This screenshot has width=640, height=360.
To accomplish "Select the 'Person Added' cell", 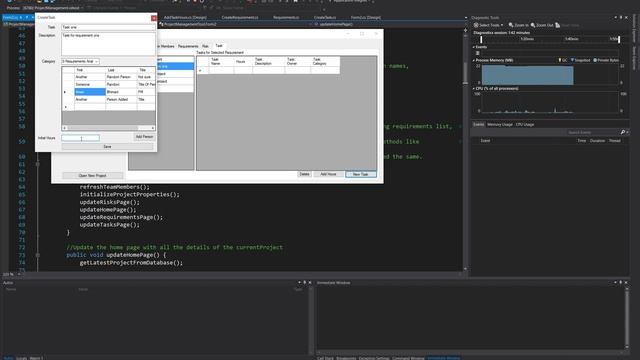I will 121,100.
